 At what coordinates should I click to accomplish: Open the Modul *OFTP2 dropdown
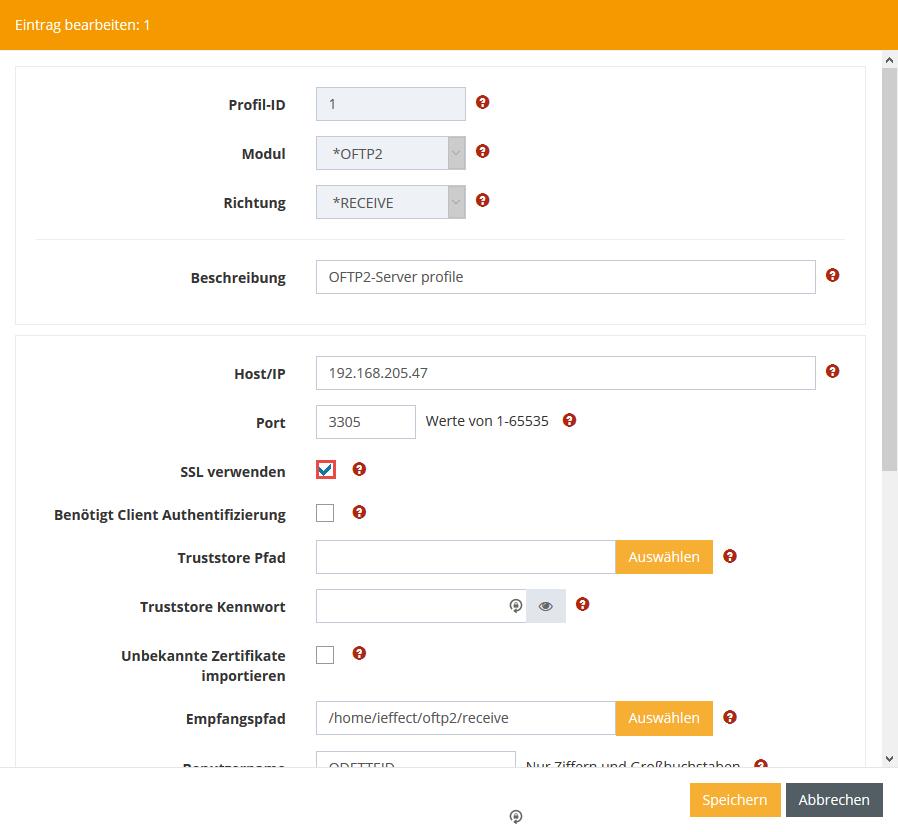[390, 154]
